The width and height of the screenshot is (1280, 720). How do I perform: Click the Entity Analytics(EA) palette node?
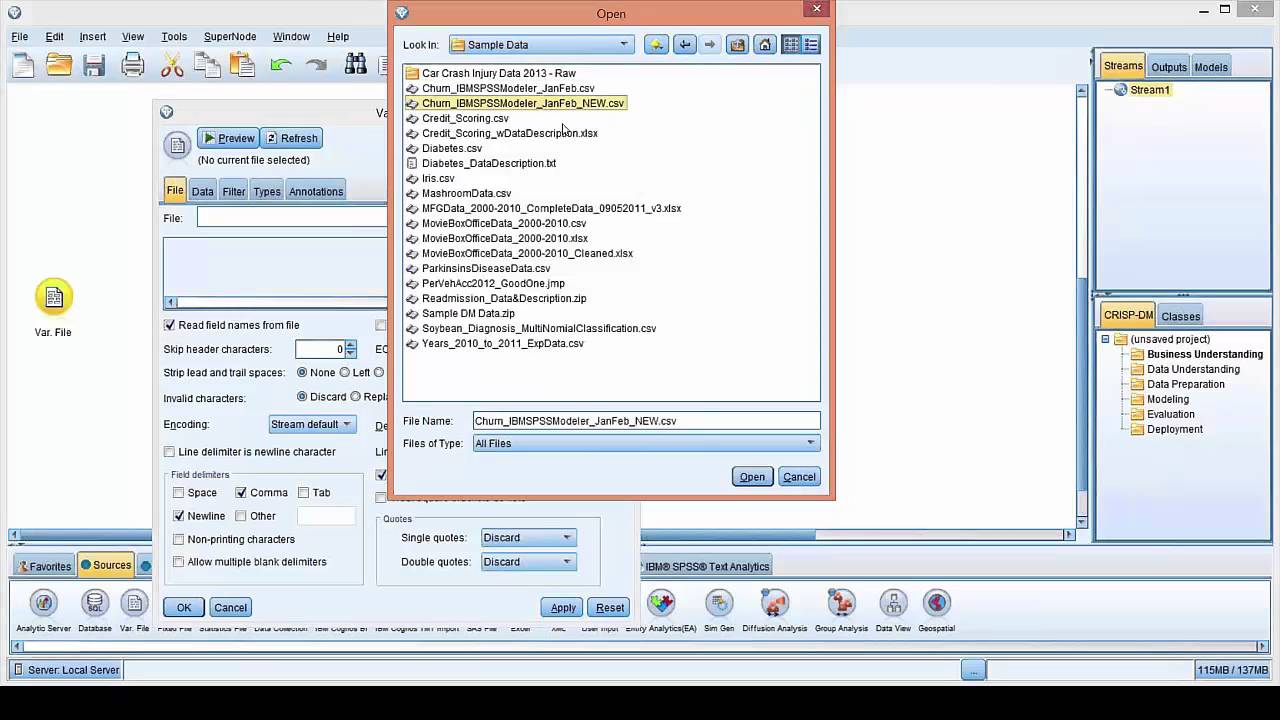coord(661,603)
